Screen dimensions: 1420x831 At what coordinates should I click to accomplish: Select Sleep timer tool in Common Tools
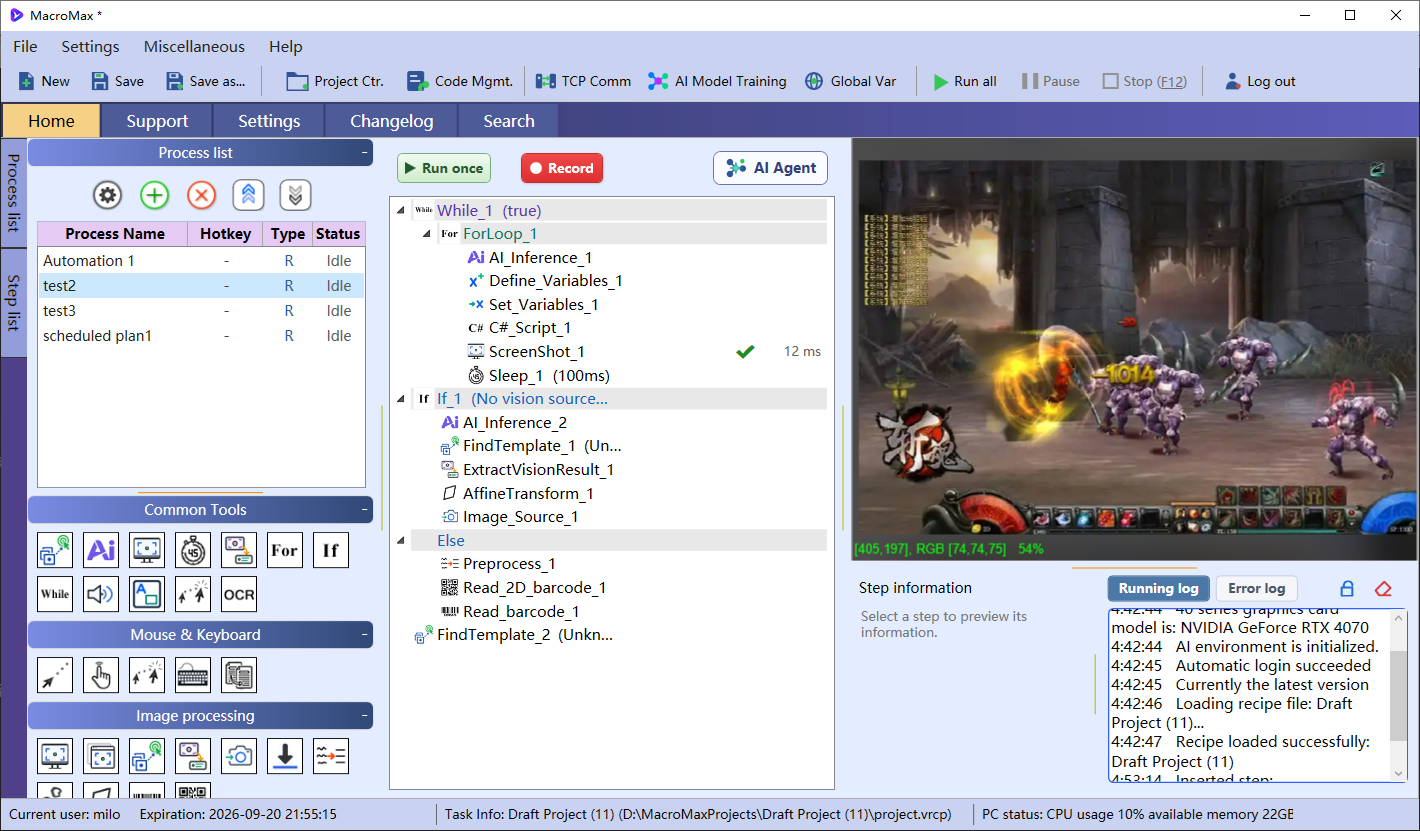coord(193,550)
